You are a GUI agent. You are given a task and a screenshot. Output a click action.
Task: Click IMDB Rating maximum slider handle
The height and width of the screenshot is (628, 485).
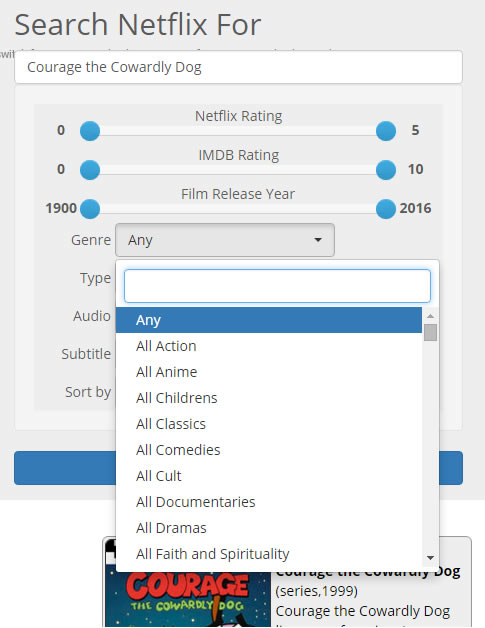click(x=386, y=170)
